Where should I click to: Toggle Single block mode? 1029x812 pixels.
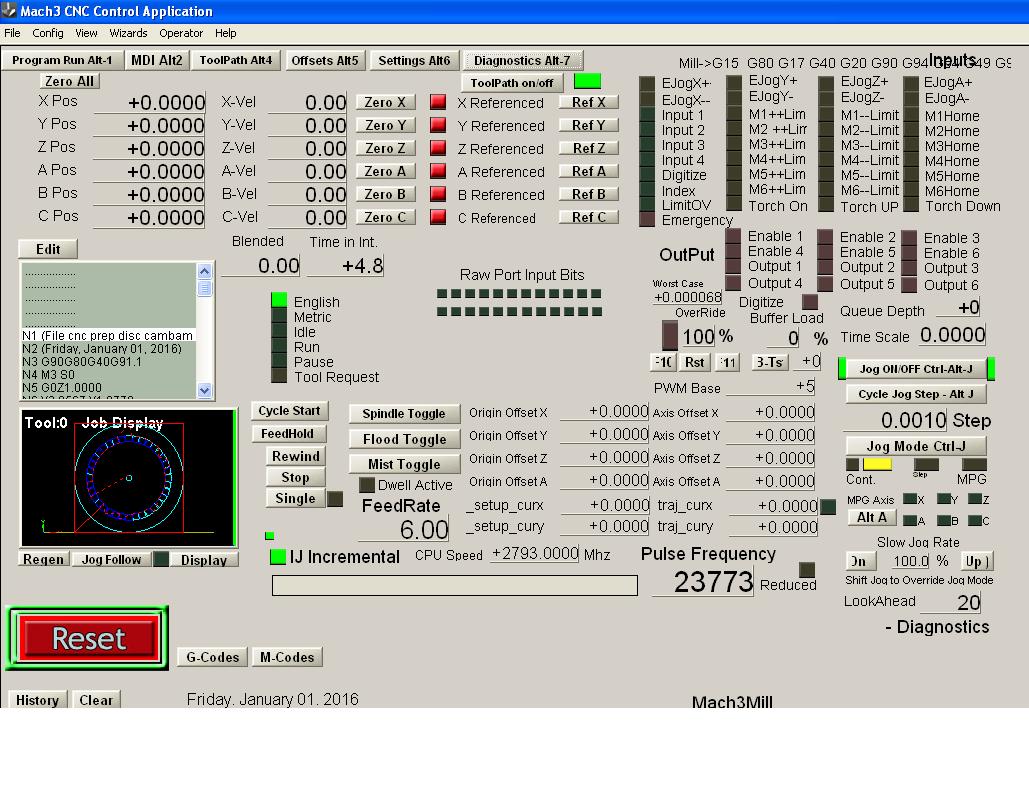295,498
